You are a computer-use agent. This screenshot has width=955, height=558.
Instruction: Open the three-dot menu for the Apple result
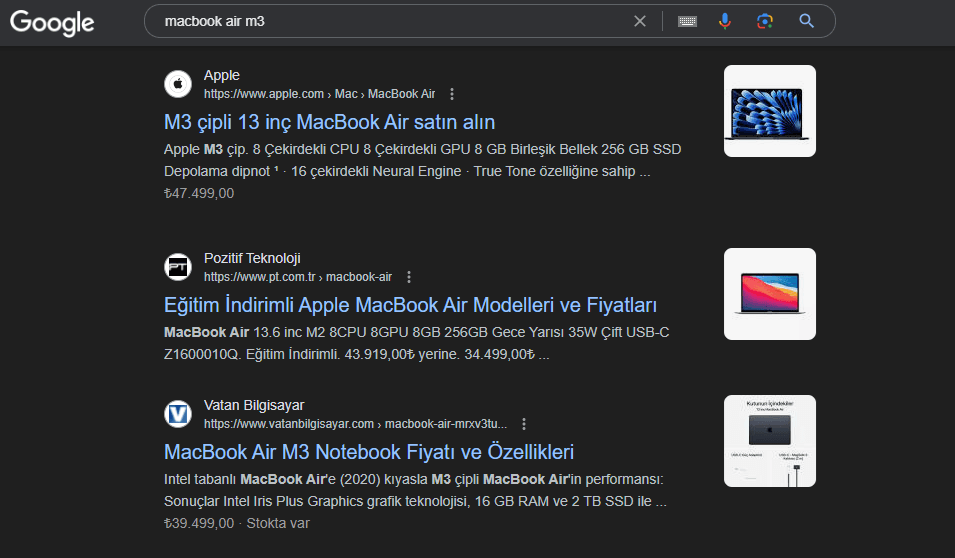click(452, 94)
